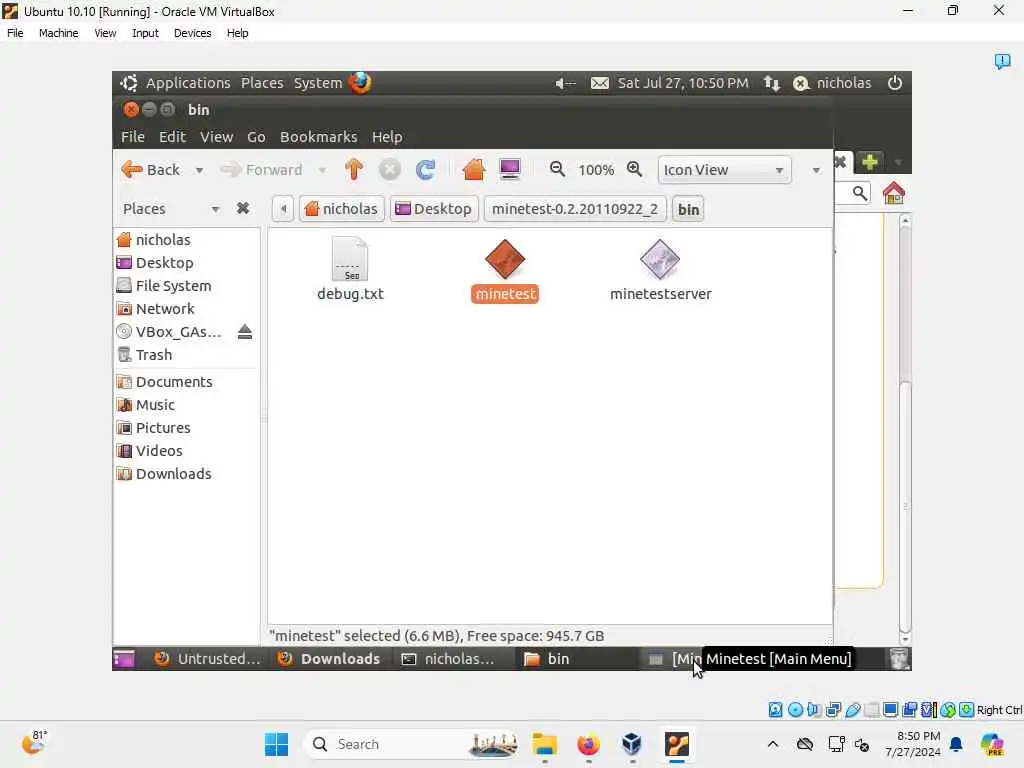
Task: Click Firefox home icon in background window
Action: click(x=893, y=193)
